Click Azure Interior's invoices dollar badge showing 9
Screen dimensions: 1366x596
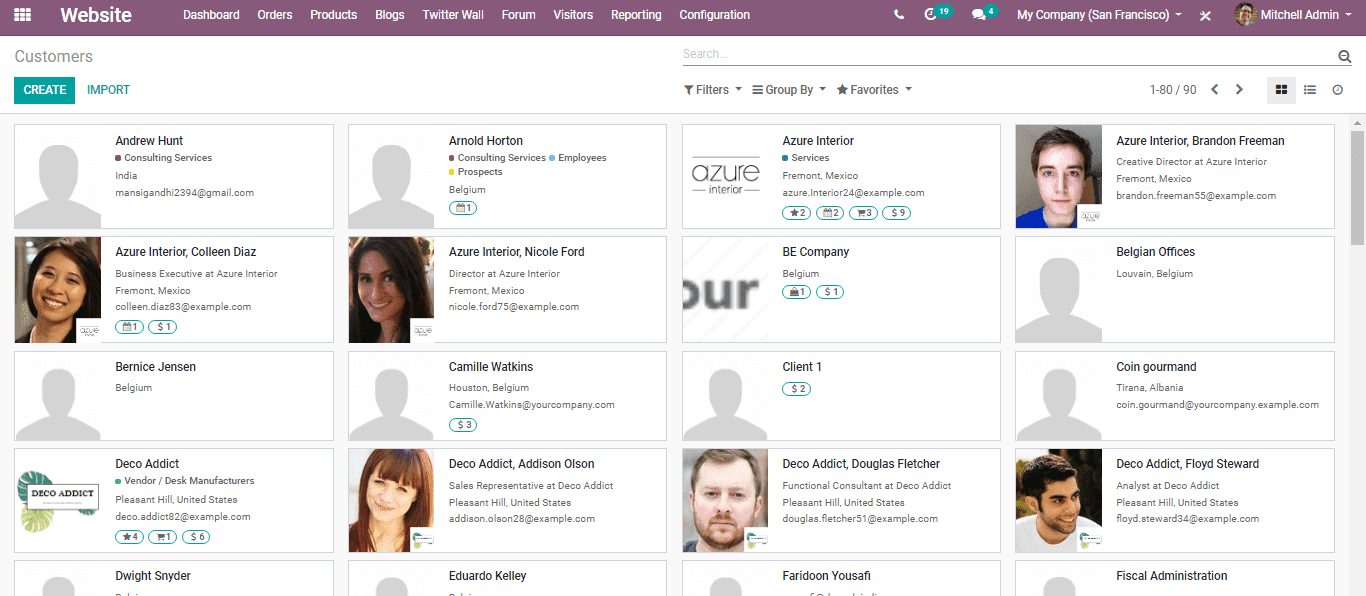(x=897, y=213)
